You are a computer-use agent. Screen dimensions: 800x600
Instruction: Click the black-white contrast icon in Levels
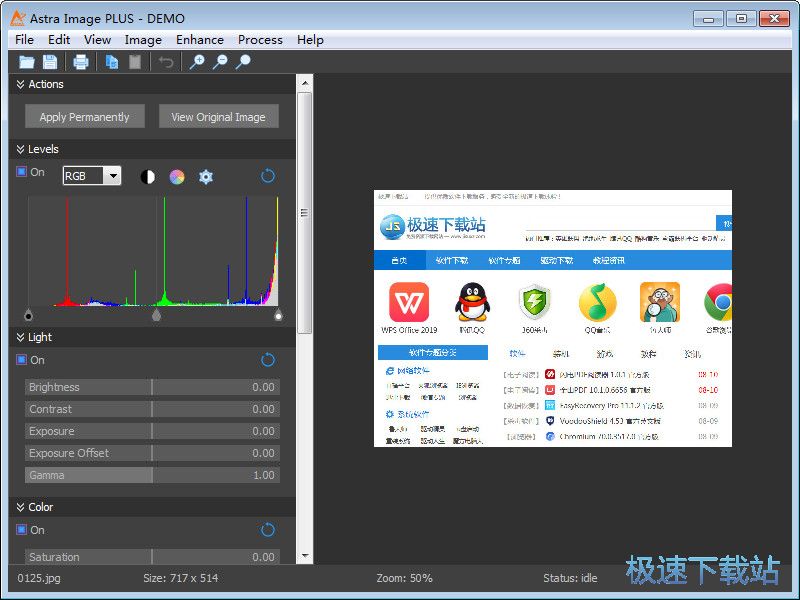(148, 177)
